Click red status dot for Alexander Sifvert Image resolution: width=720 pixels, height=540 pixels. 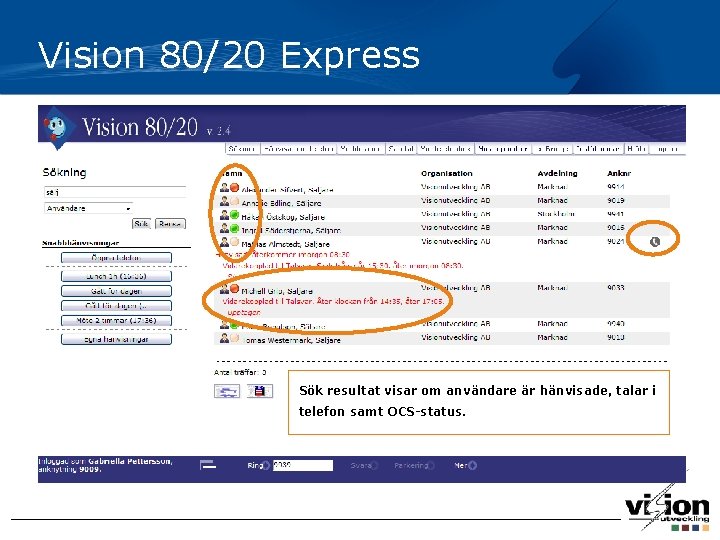coord(234,187)
